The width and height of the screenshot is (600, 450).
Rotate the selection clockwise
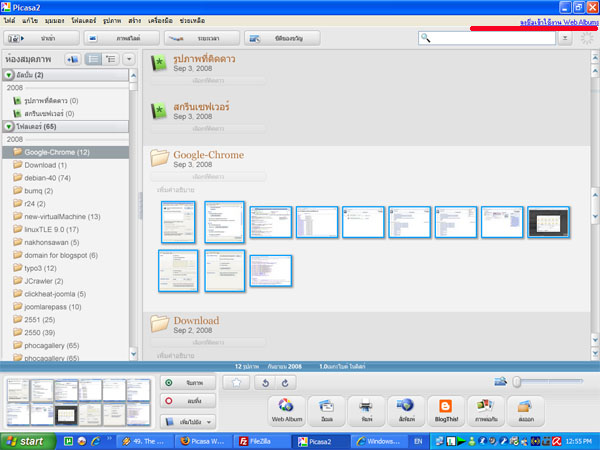pyautogui.click(x=285, y=383)
